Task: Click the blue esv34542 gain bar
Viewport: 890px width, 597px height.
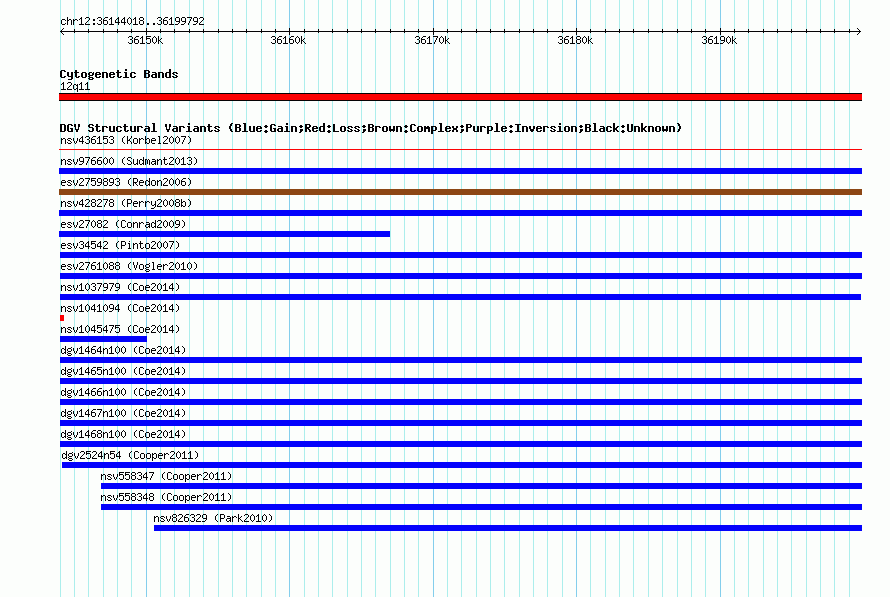Action: 460,255
